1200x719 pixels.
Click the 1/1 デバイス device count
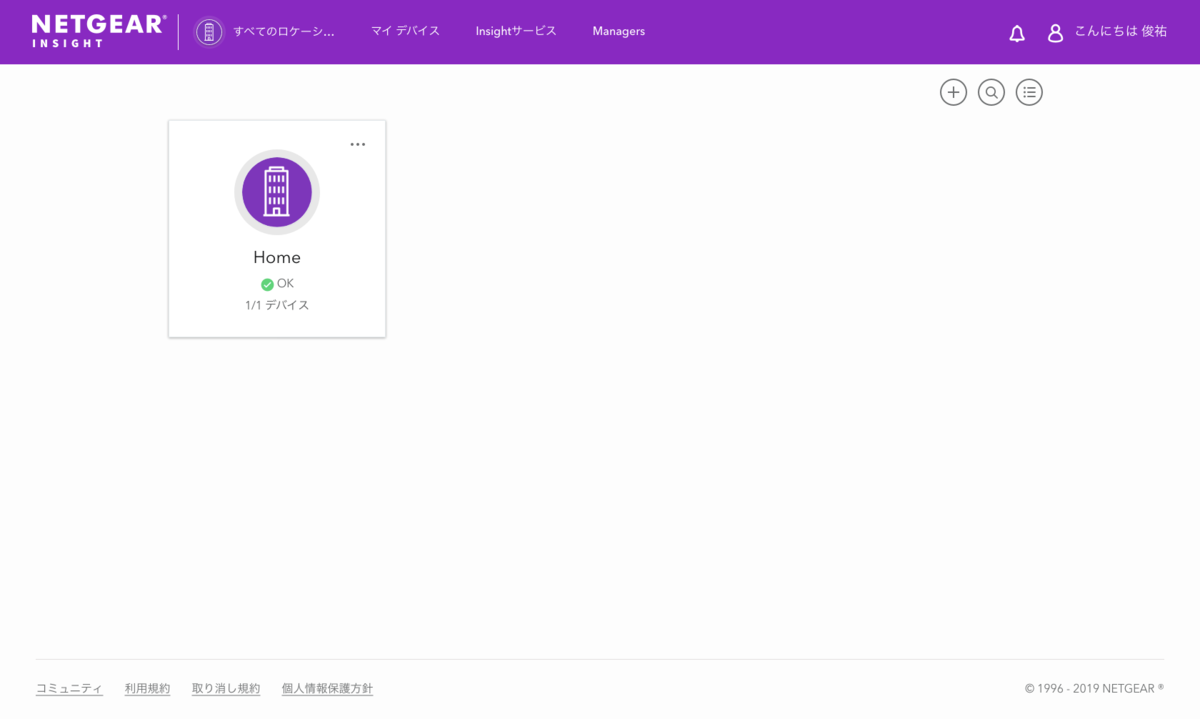[277, 305]
